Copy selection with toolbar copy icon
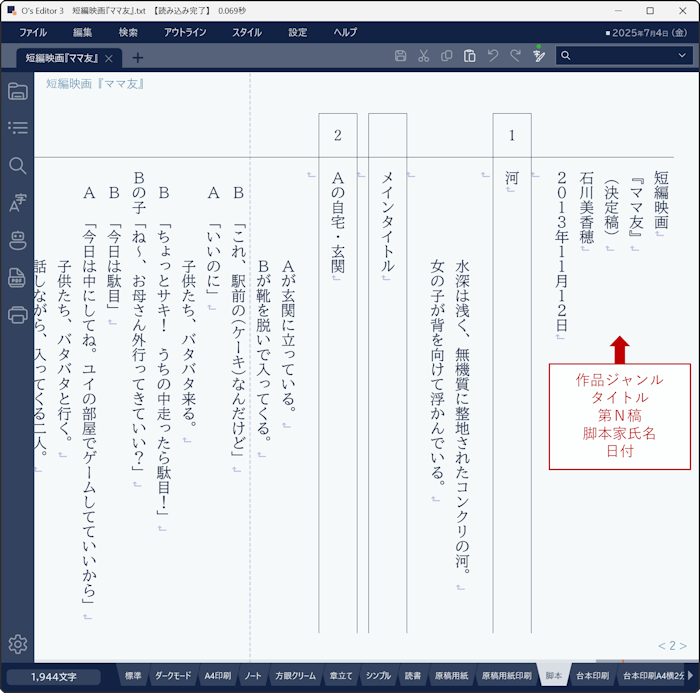The image size is (700, 693). point(446,56)
